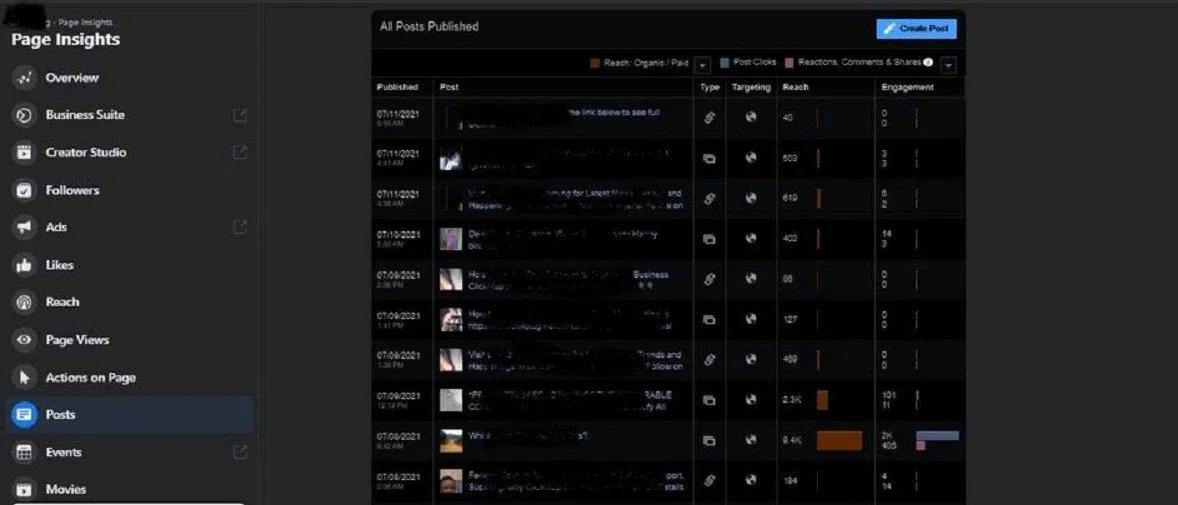
Task: Open the thumbnail of the 2.3K reach post
Action: 451,400
